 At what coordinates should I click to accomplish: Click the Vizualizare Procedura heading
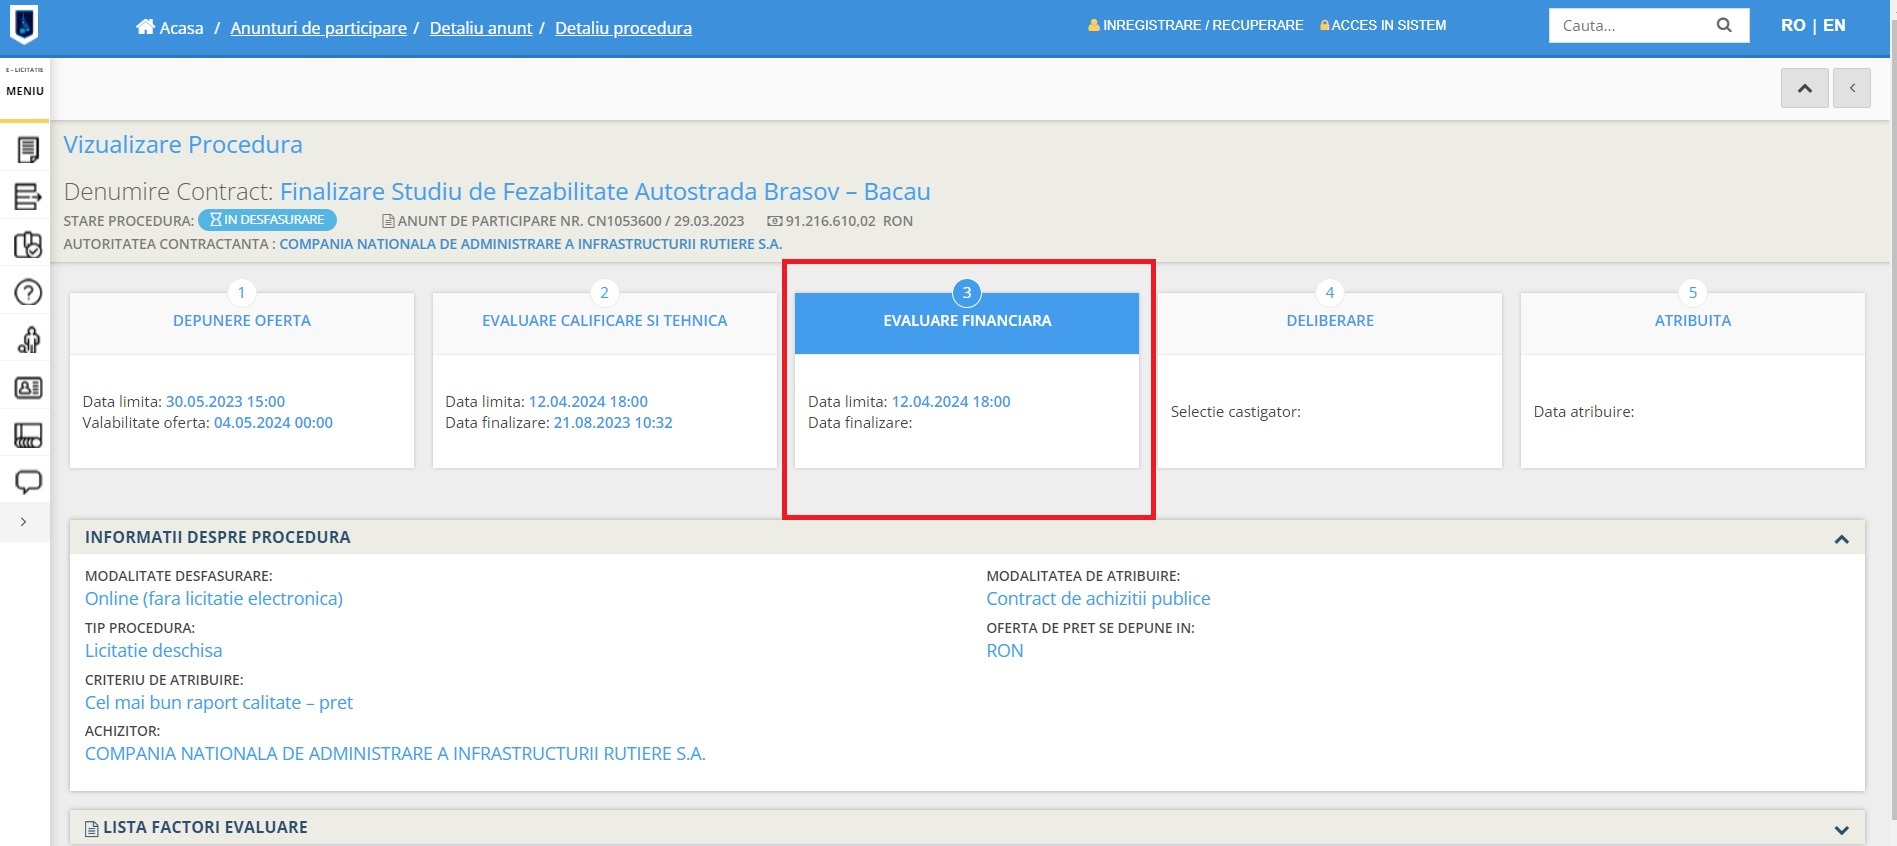[183, 145]
